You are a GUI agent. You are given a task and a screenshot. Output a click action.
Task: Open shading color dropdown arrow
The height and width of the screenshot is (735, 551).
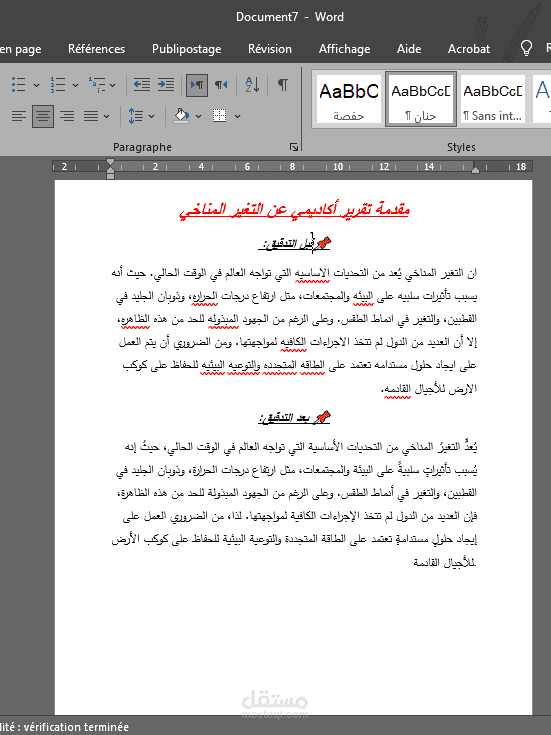198,116
